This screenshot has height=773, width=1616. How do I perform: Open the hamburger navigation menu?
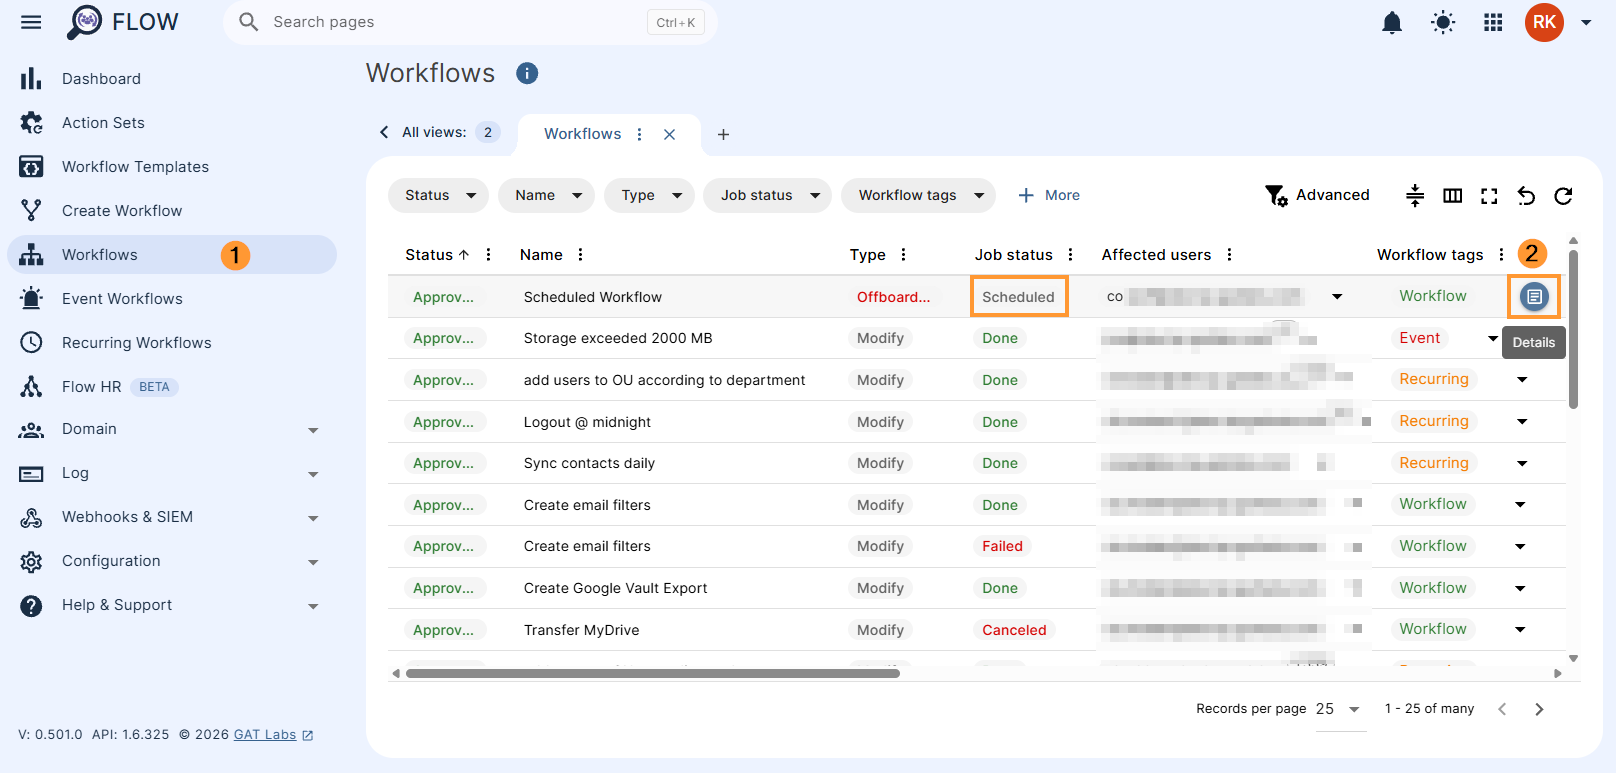coord(31,22)
